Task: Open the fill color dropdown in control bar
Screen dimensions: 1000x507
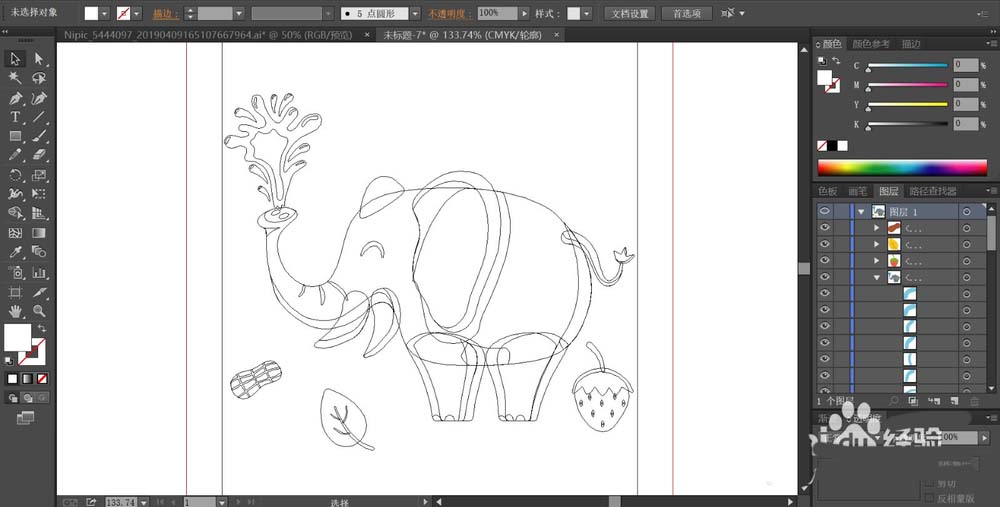Action: point(105,13)
